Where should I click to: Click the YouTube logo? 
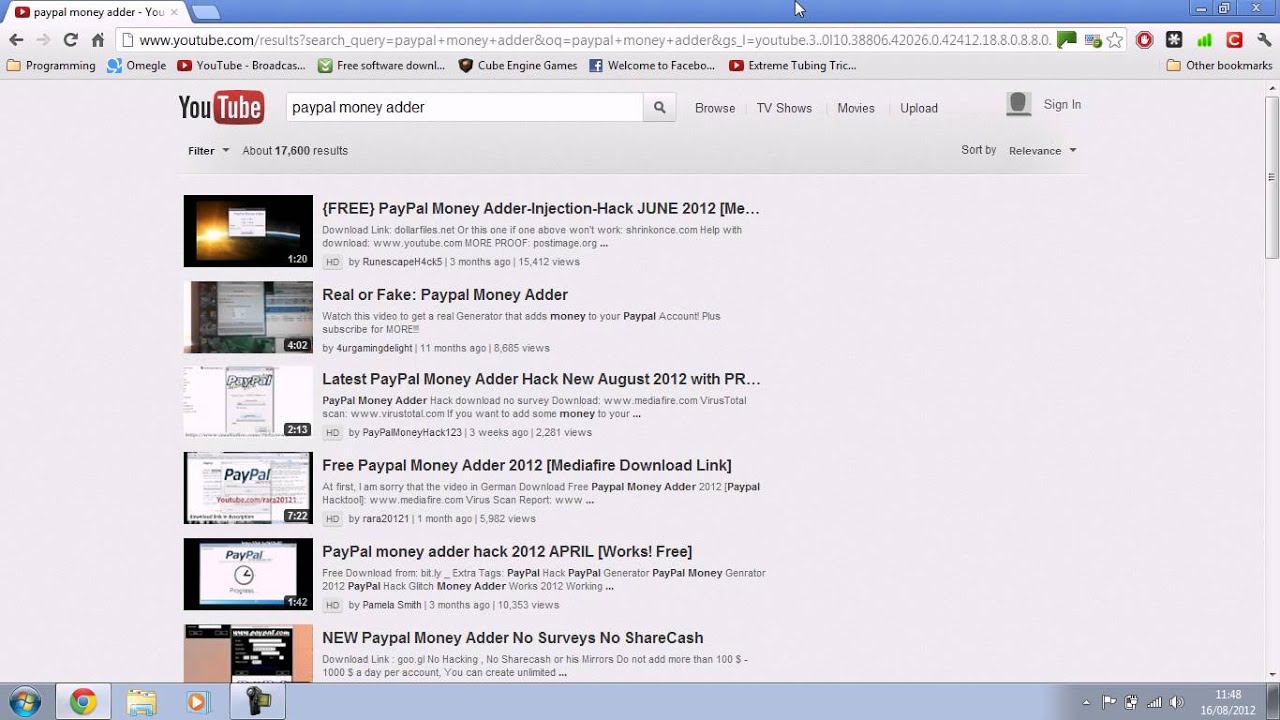pos(221,107)
